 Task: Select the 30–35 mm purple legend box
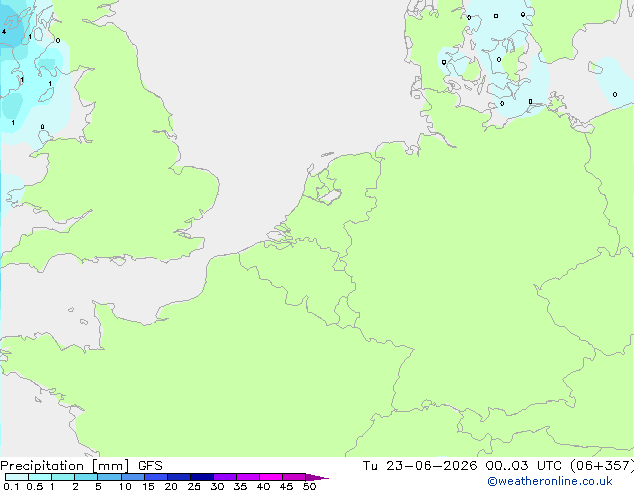pos(225,477)
